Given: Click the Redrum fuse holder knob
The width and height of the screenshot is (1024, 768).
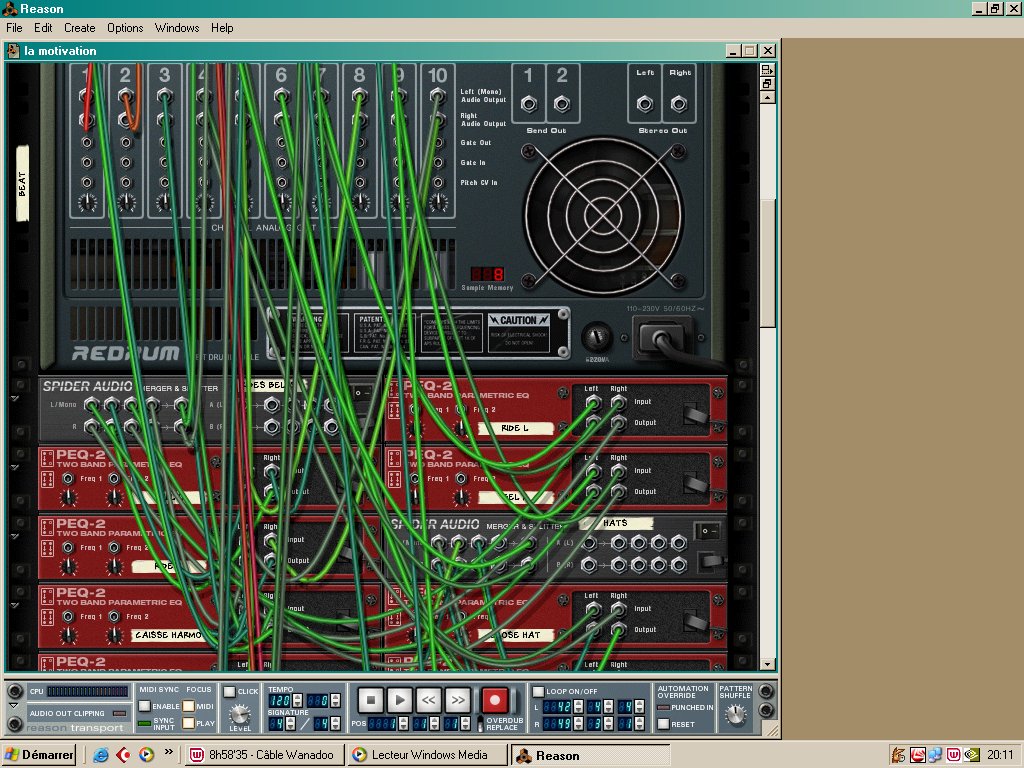Looking at the screenshot, I should 596,338.
